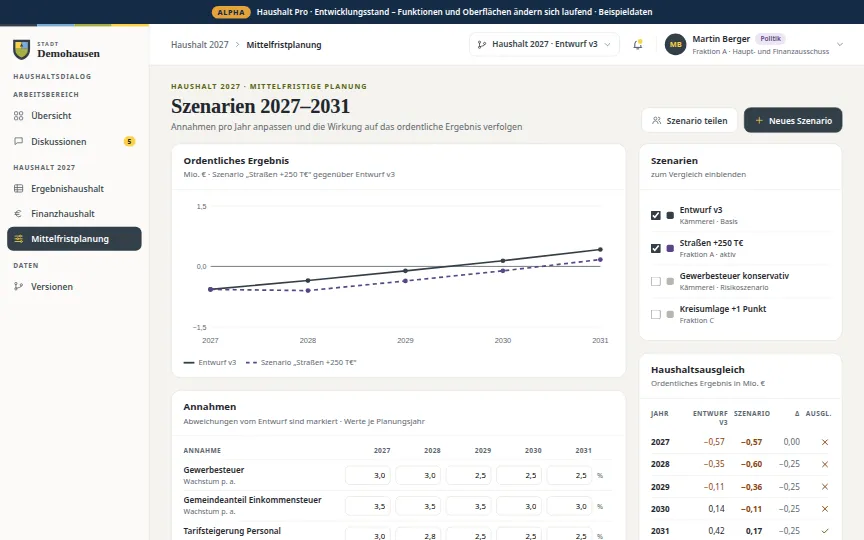Open Ergebnishaushalt page
This screenshot has height=540, width=864.
(x=74, y=188)
